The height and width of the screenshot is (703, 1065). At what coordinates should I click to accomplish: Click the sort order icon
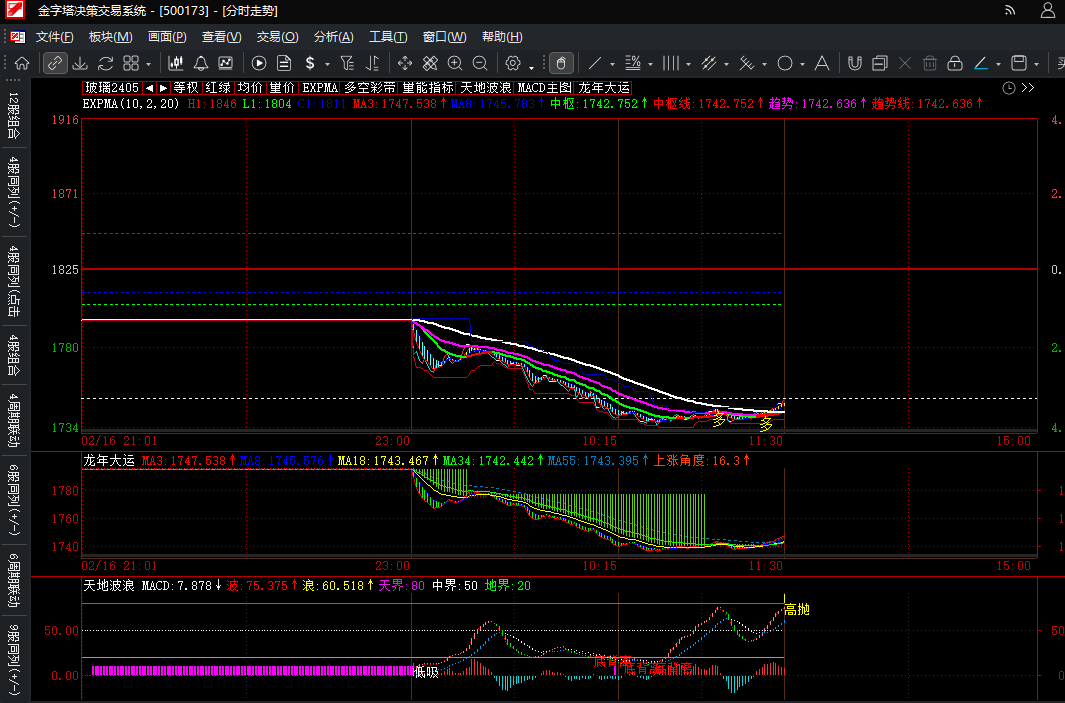point(372,63)
